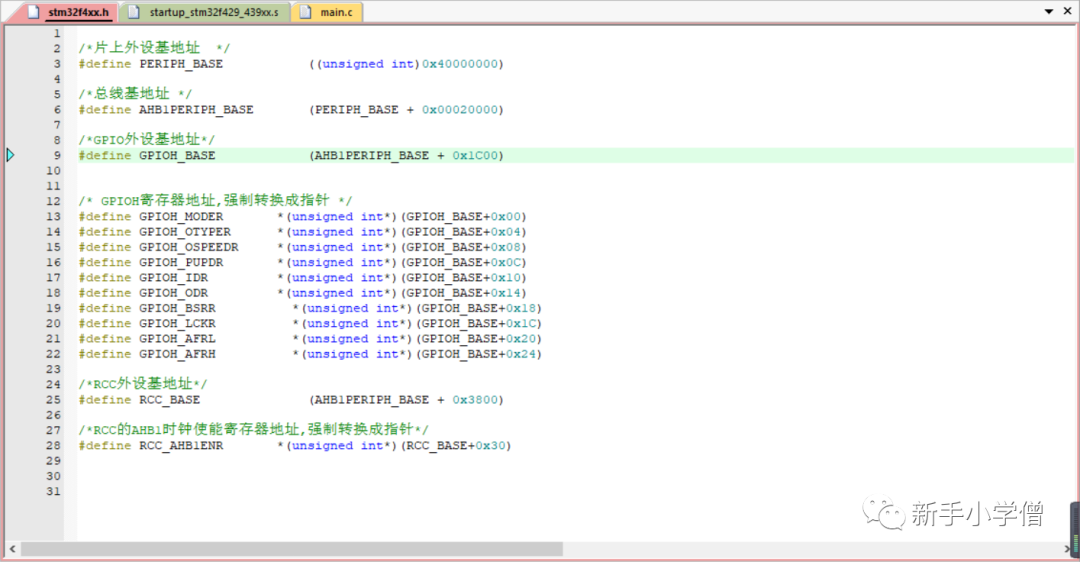Screen dimensions: 1080x562
Task: Click the comment /*片上外设基地址 */
Action: tap(154, 48)
